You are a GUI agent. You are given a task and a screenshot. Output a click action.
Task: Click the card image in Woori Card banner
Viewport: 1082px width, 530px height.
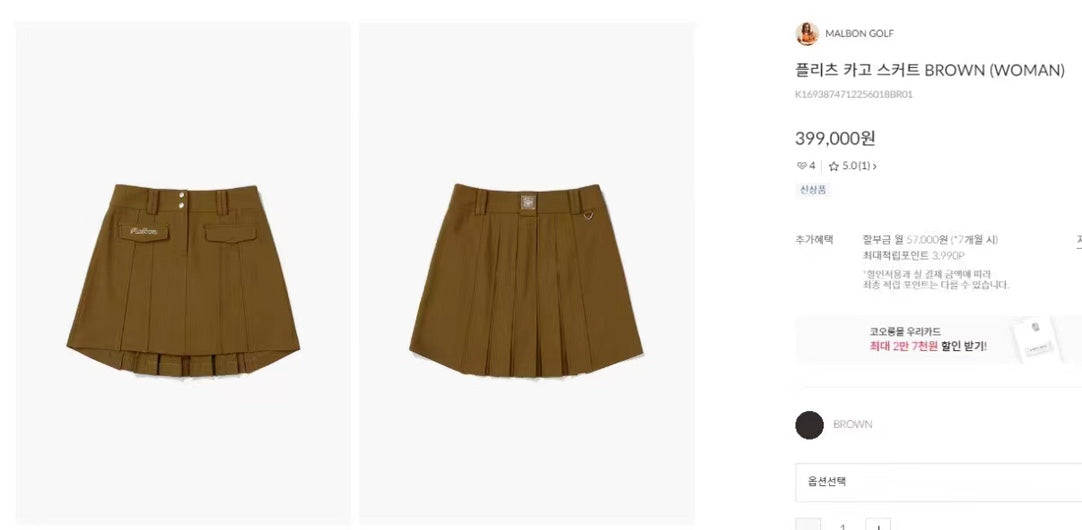tap(1037, 338)
